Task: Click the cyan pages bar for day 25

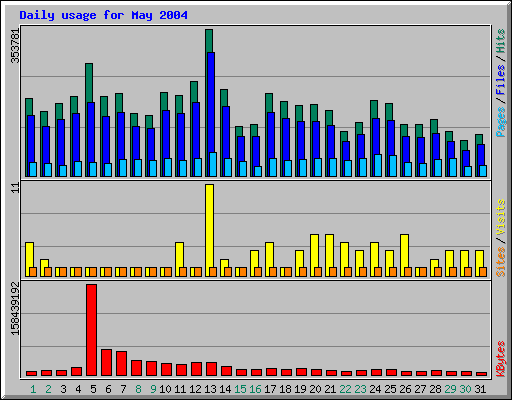Action: pos(393,166)
